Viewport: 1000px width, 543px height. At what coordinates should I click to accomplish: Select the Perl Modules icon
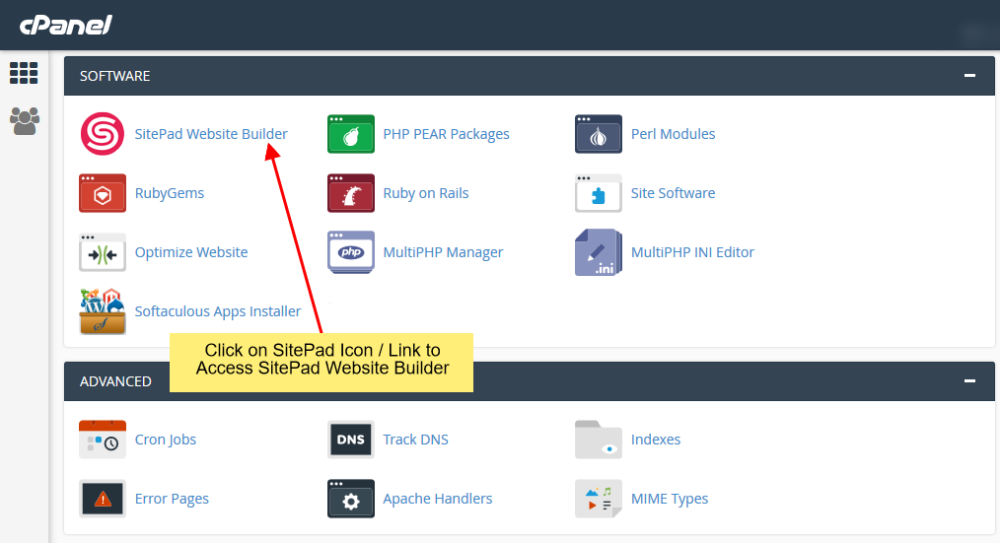(598, 134)
